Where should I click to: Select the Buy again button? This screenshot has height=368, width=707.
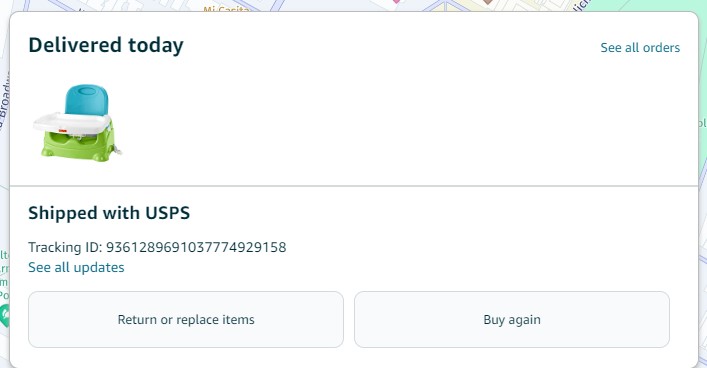pyautogui.click(x=512, y=319)
